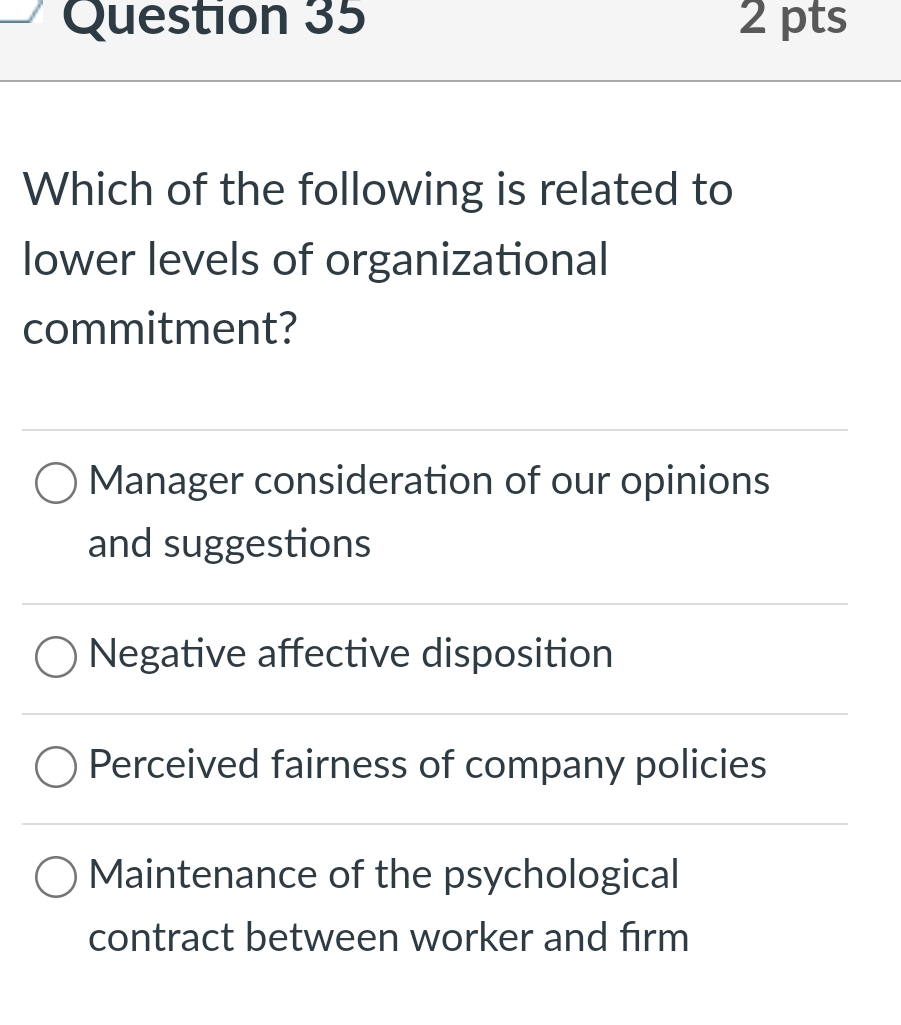
Task: Click the "lower levels of organizational" question line
Action: coord(315,260)
